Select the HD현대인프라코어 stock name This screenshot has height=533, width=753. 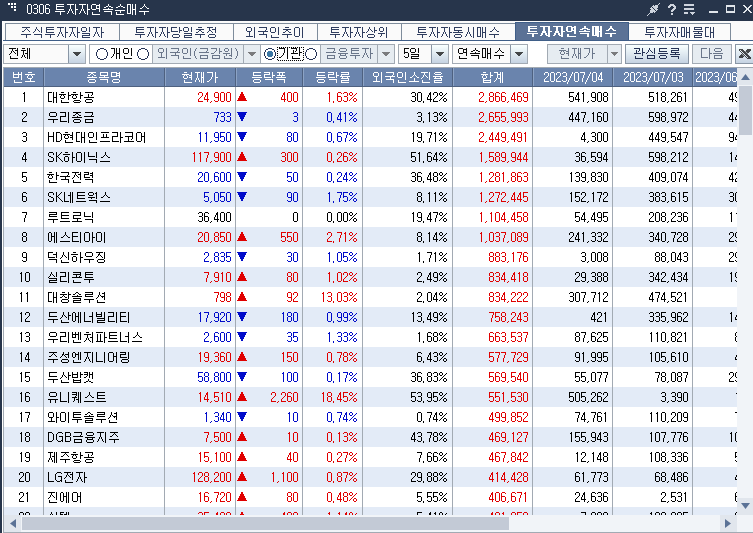(96, 138)
